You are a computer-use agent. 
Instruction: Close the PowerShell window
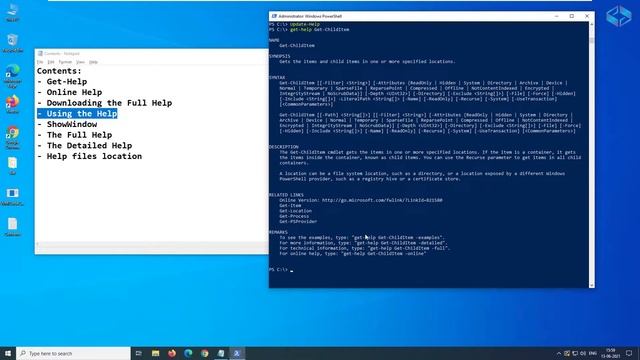click(587, 16)
